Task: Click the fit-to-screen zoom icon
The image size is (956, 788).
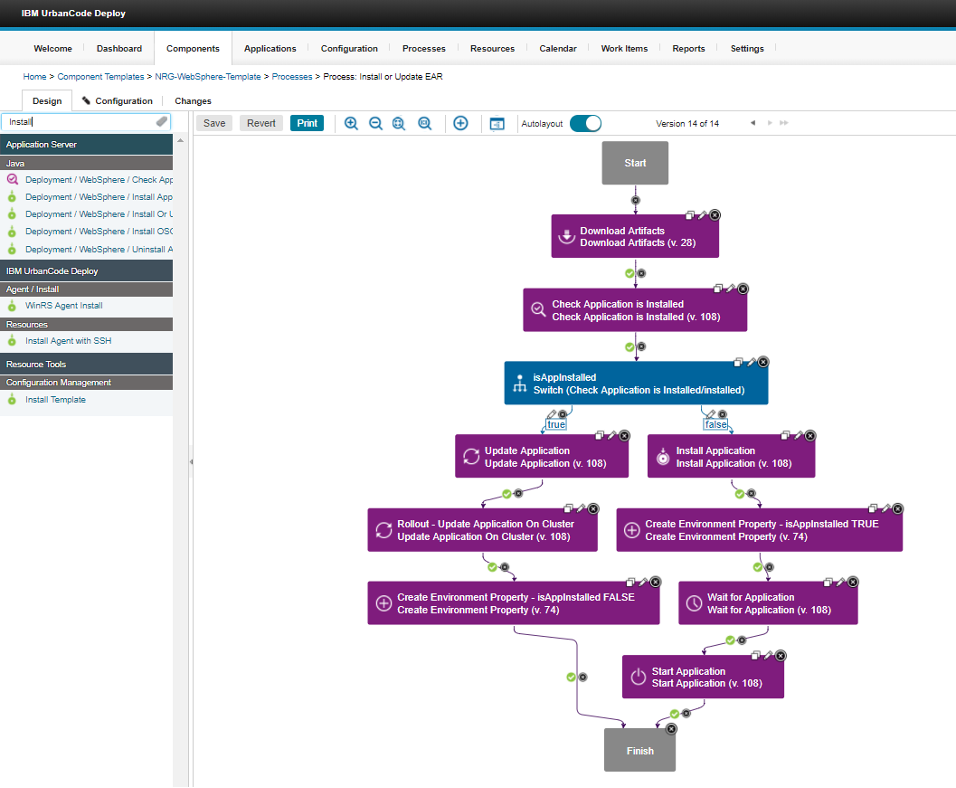Action: point(399,123)
